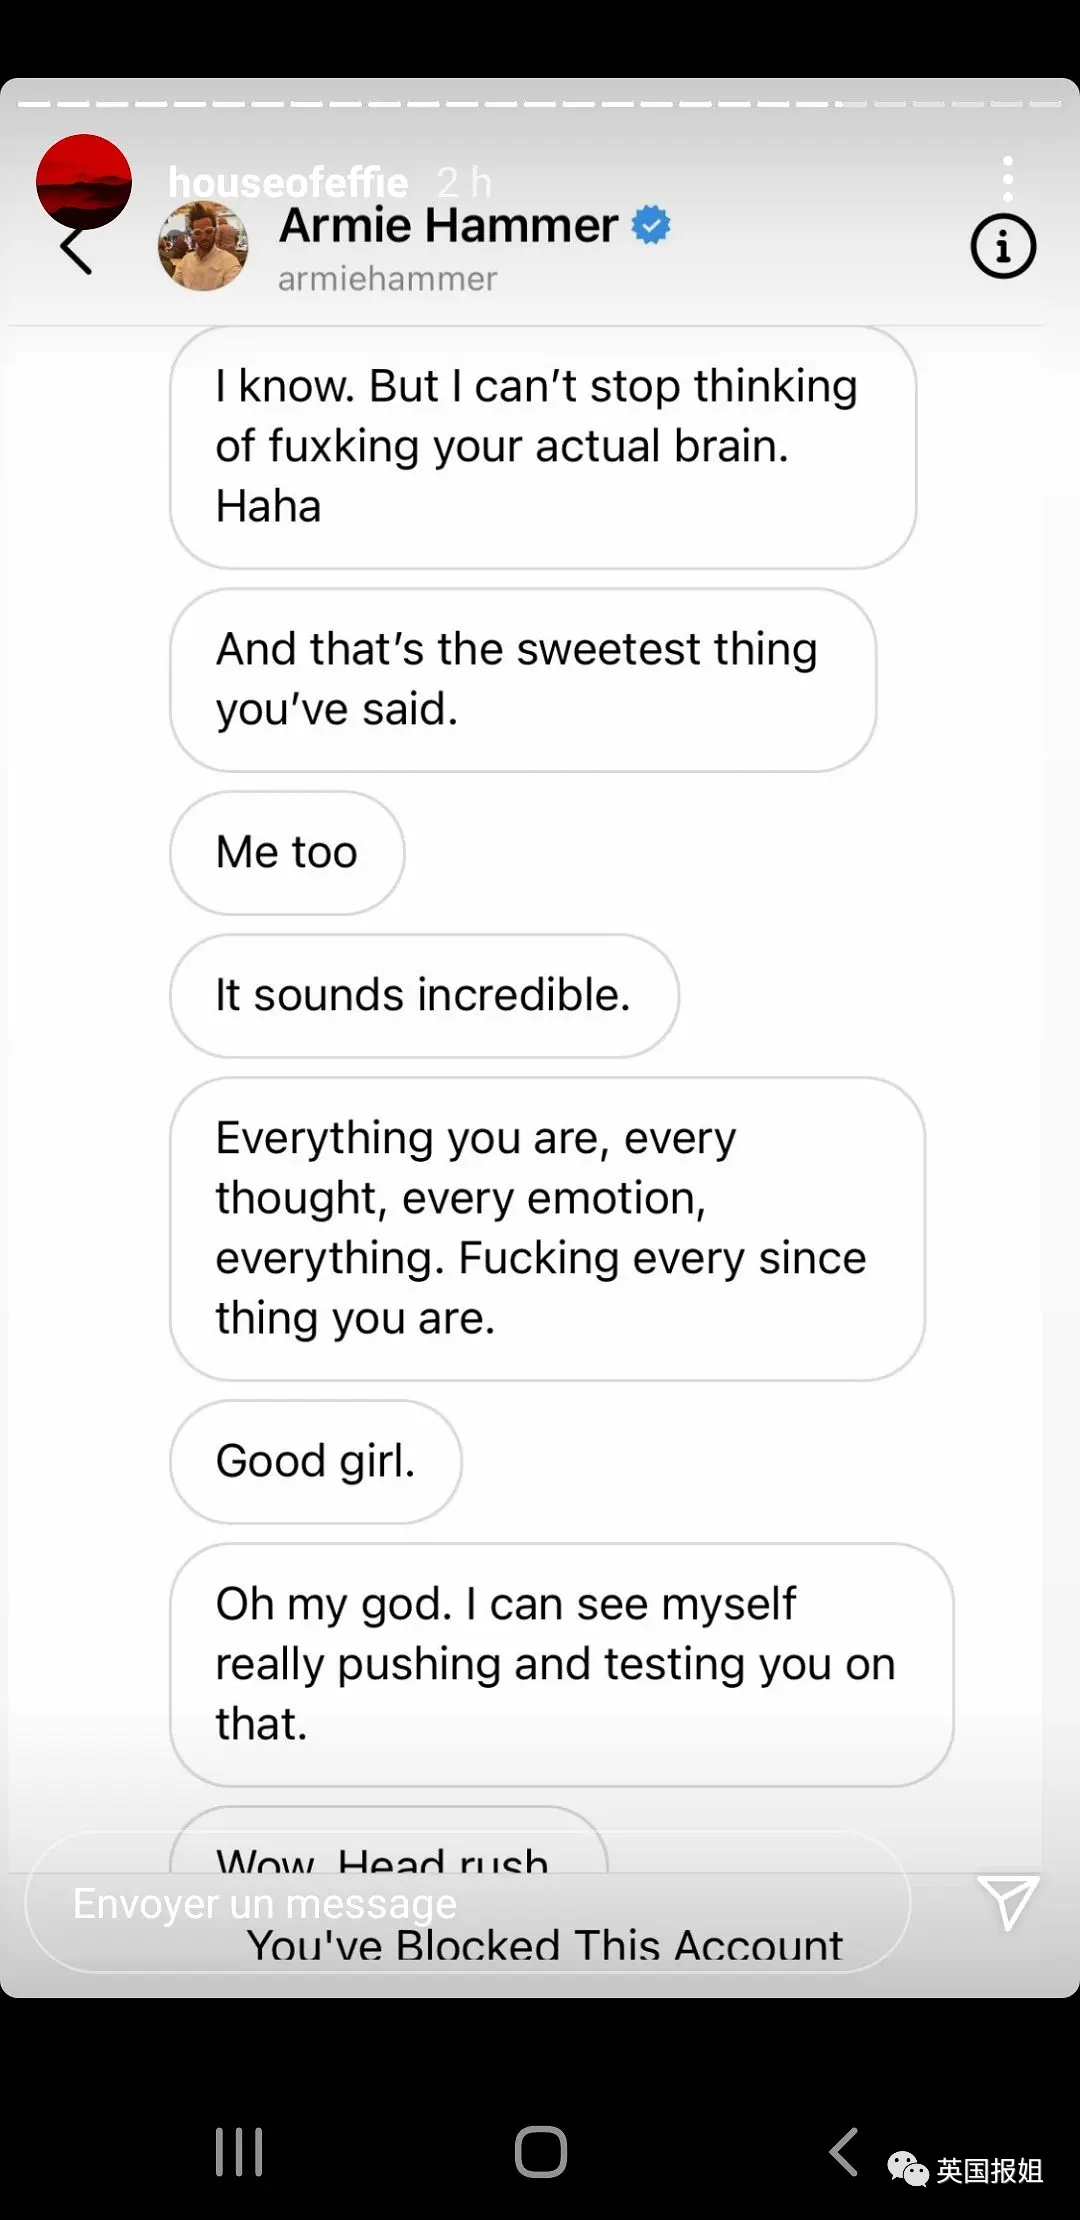Open the story's three-dot more options menu

click(x=1007, y=179)
